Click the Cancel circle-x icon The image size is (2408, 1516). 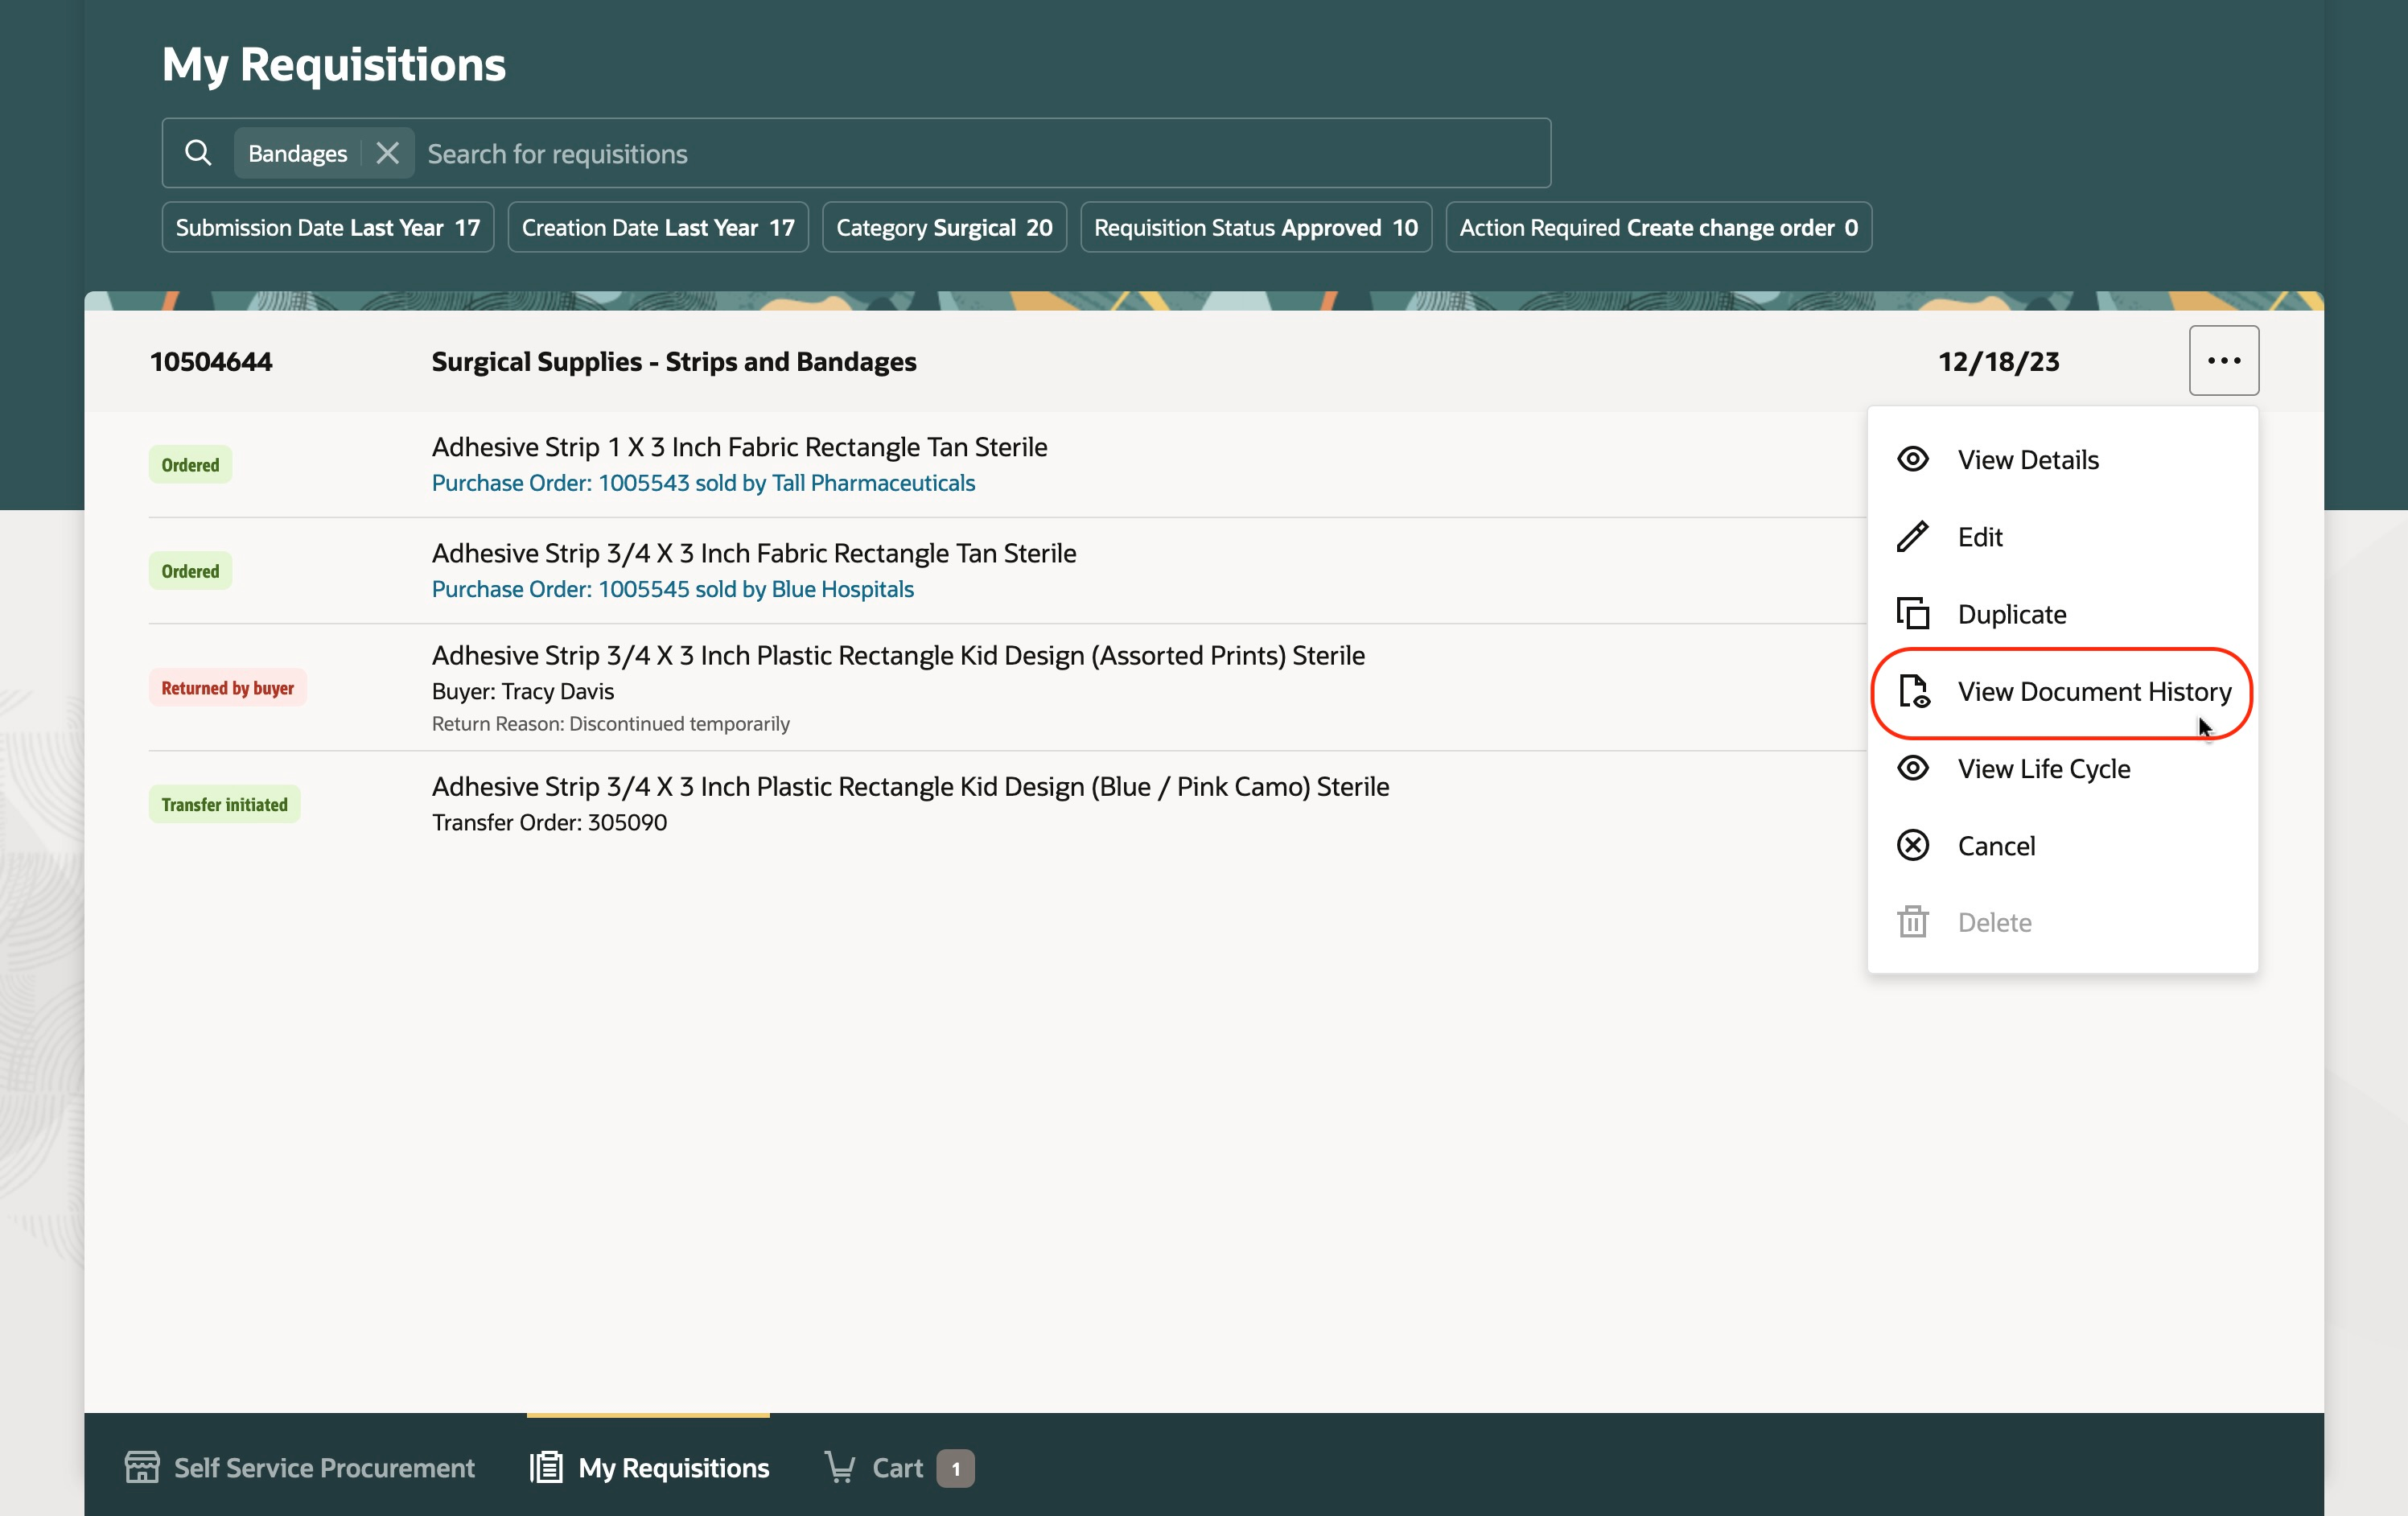[x=1912, y=846]
